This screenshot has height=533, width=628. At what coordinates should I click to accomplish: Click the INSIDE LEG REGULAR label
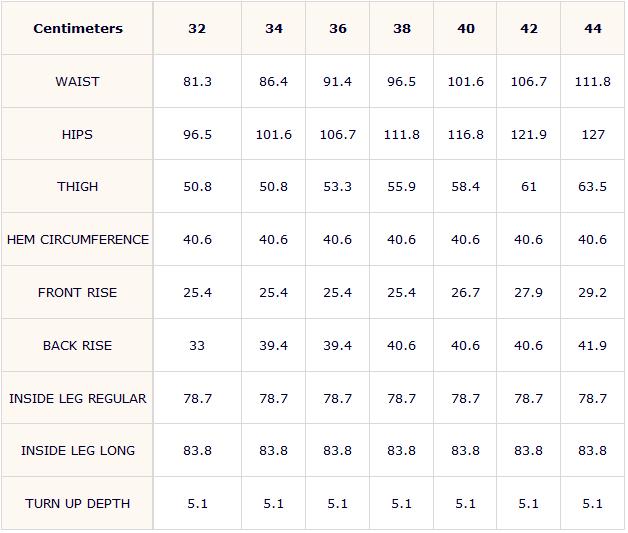[77, 398]
